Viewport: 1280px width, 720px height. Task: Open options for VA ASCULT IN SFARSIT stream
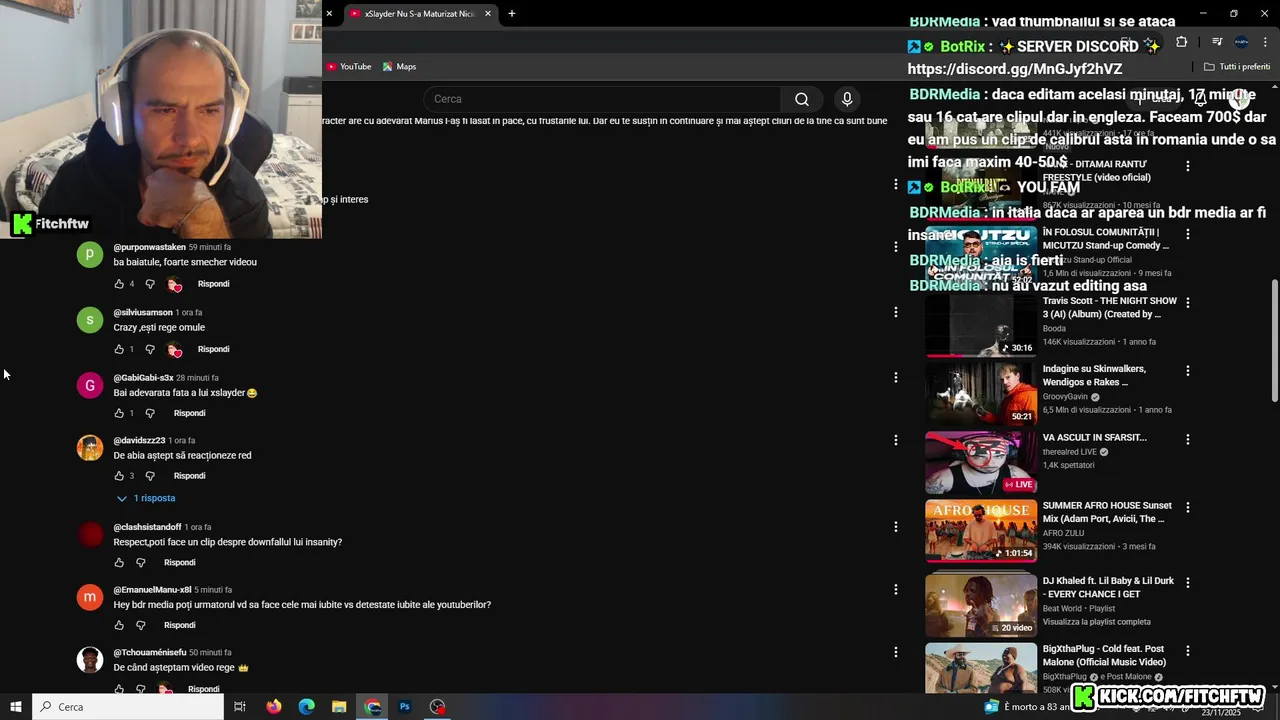click(1188, 438)
